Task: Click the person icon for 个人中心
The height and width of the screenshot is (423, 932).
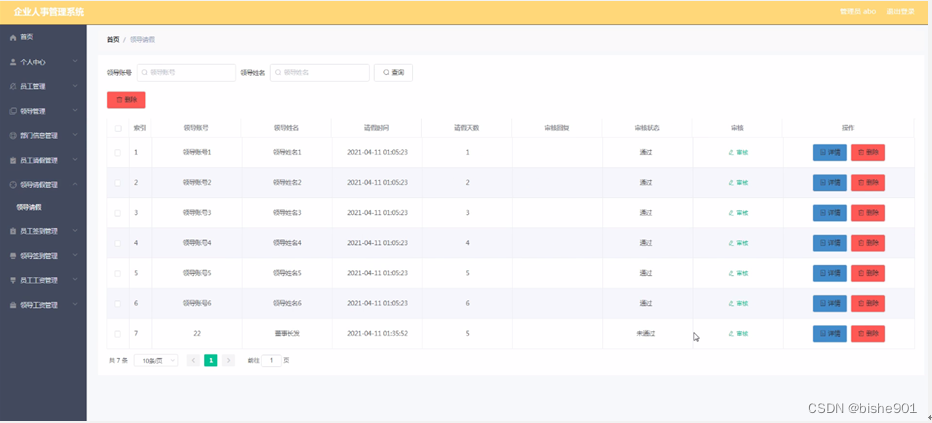Action: [13, 62]
